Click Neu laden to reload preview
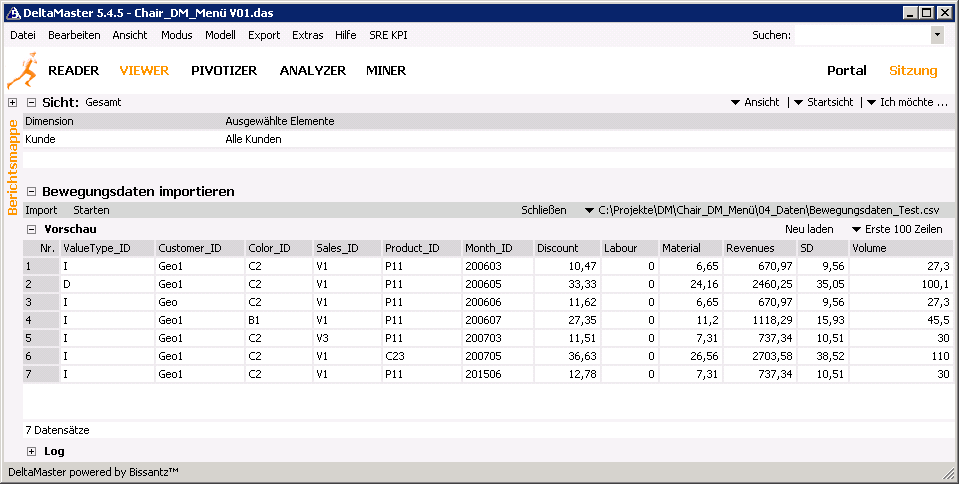The image size is (959, 484). 809,229
